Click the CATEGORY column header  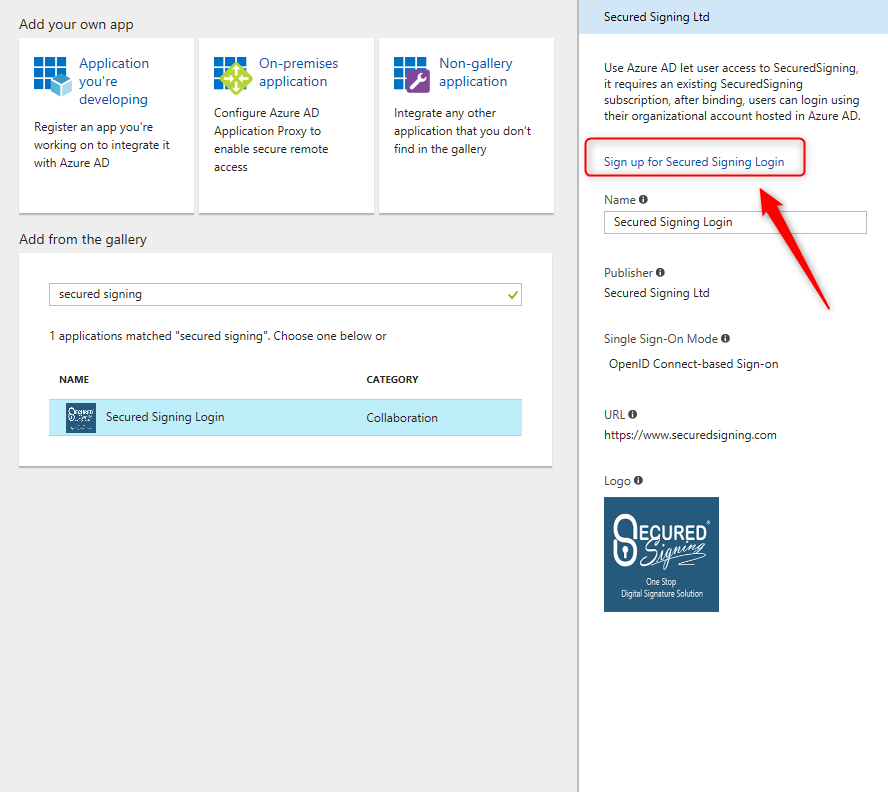coord(392,380)
